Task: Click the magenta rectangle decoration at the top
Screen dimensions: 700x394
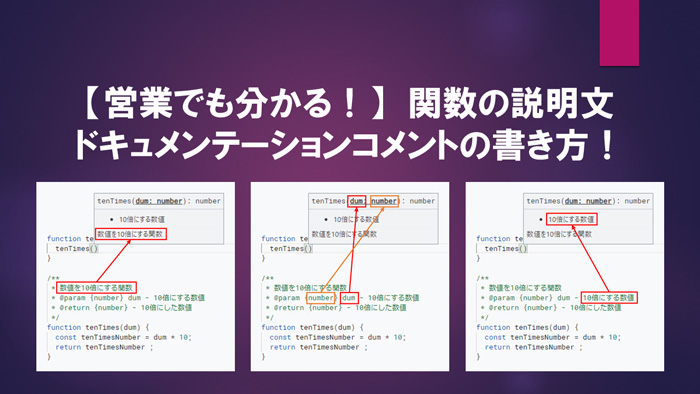Action: [619, 33]
